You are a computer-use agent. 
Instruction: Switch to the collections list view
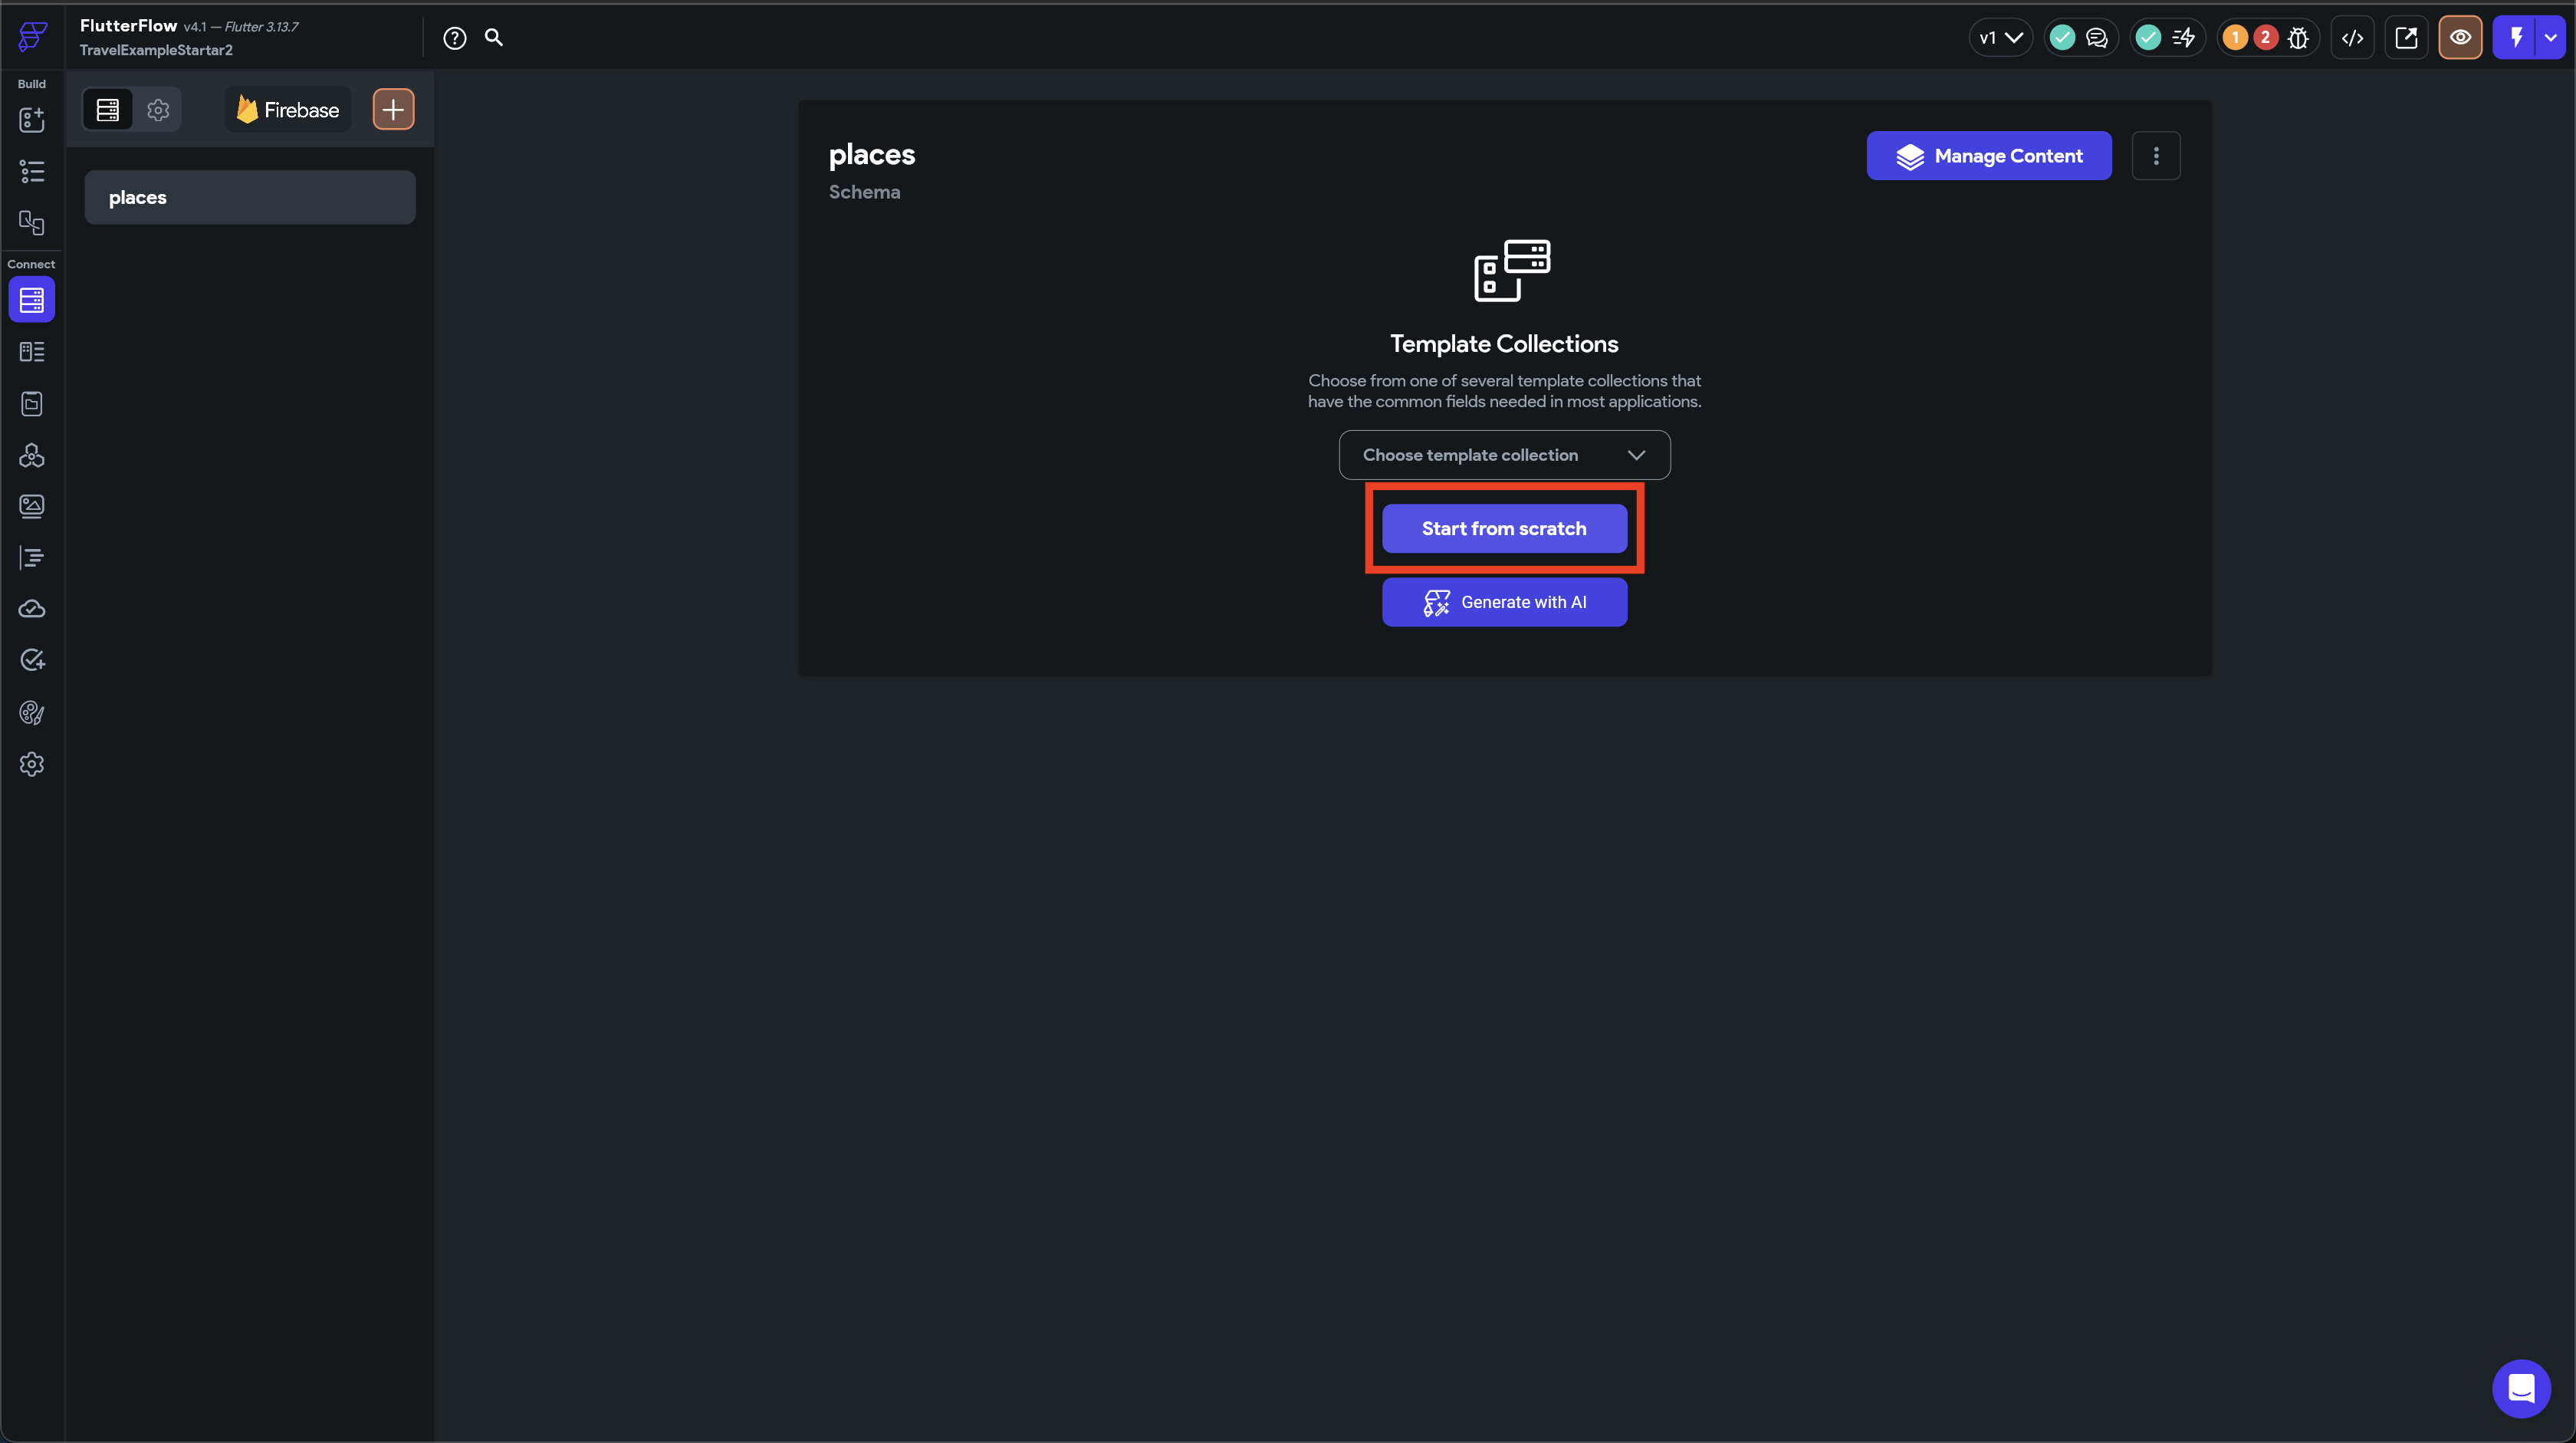coord(107,110)
